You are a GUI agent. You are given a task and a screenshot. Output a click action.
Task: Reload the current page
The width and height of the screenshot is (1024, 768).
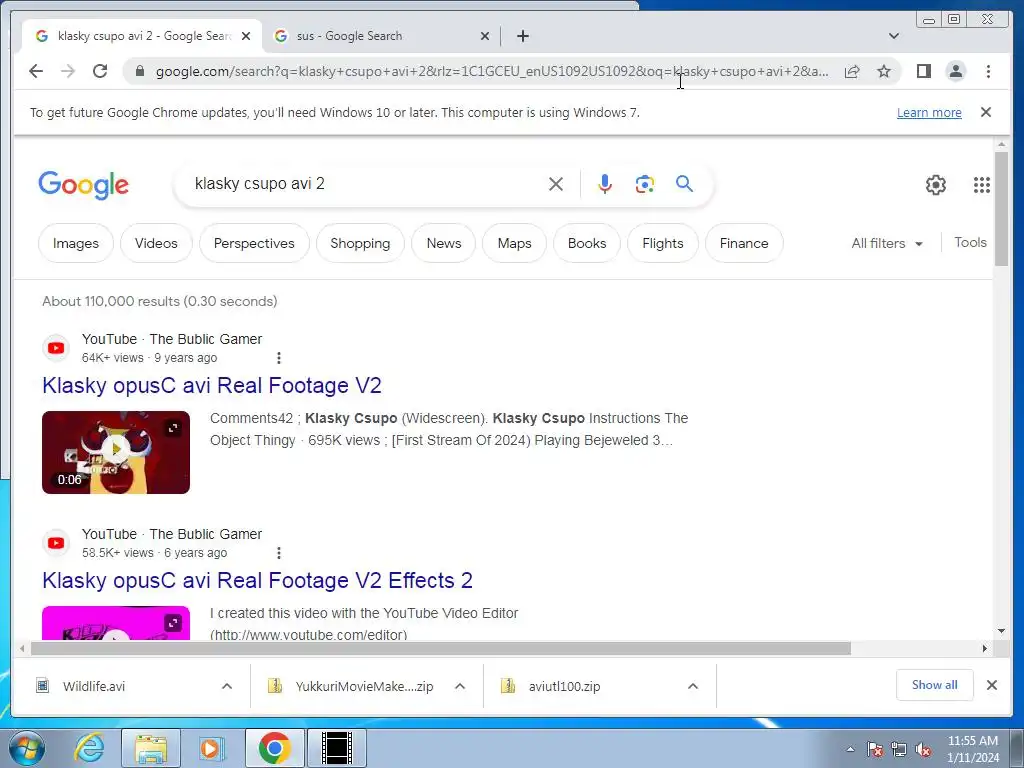click(100, 71)
